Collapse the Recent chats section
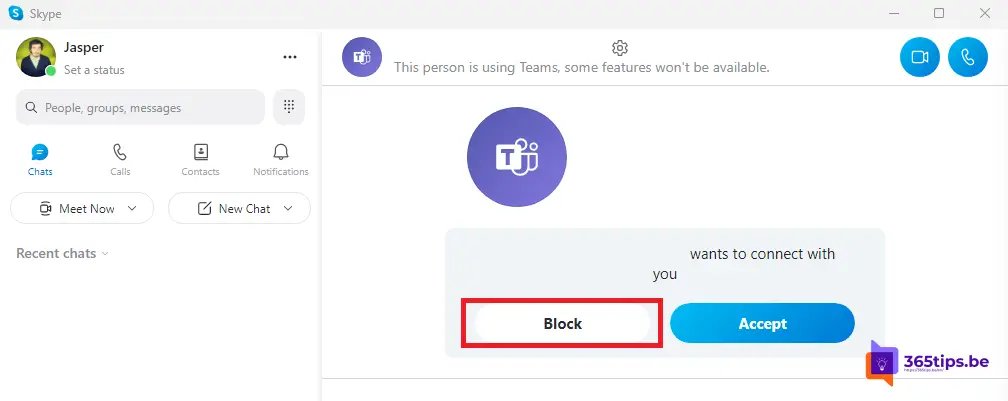Screen dimensions: 1008x401 (62, 253)
